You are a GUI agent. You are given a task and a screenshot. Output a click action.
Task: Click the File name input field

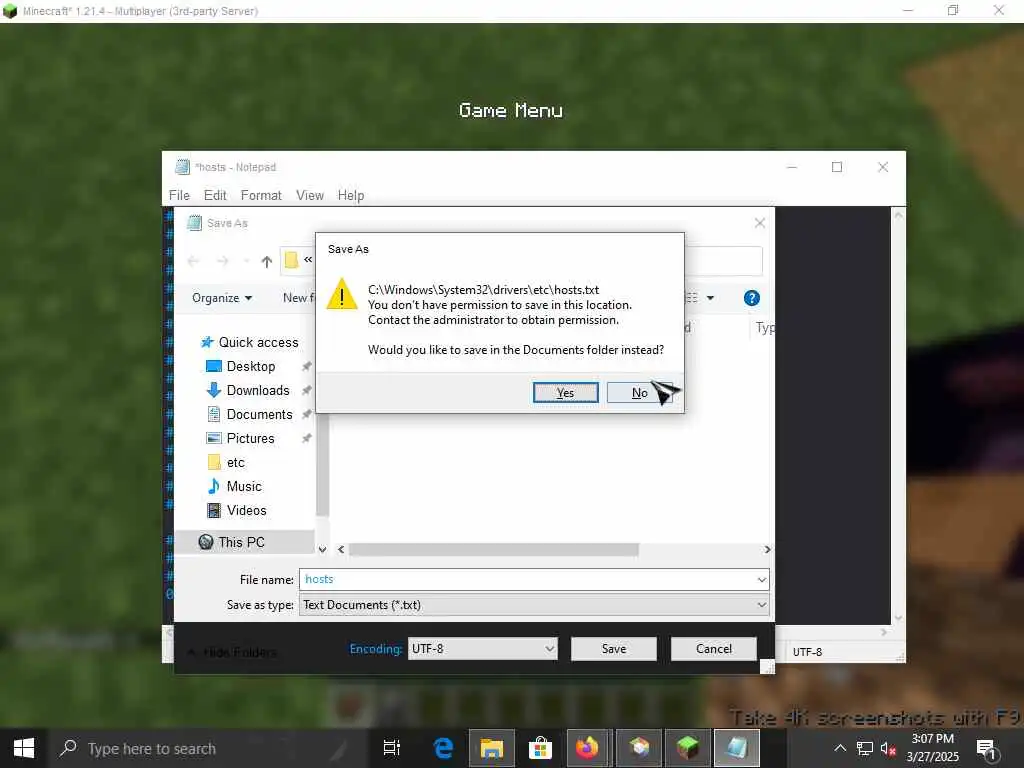click(x=527, y=579)
